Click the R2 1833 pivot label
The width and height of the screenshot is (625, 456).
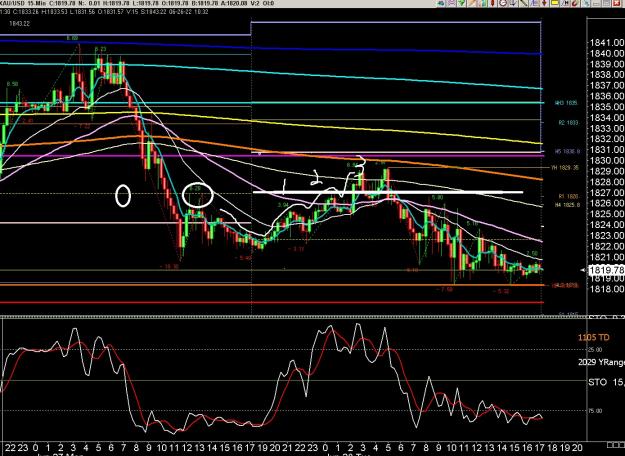pos(568,124)
